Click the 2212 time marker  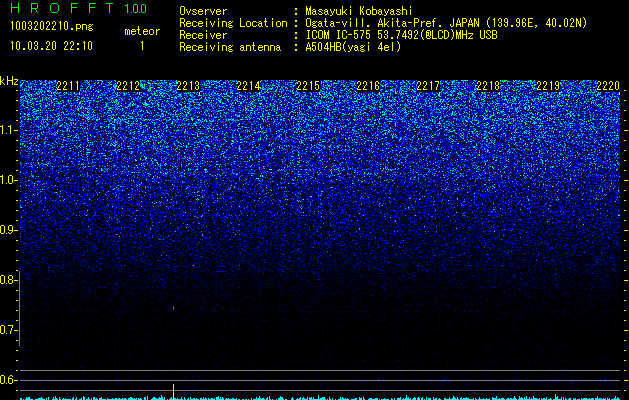pyautogui.click(x=128, y=85)
